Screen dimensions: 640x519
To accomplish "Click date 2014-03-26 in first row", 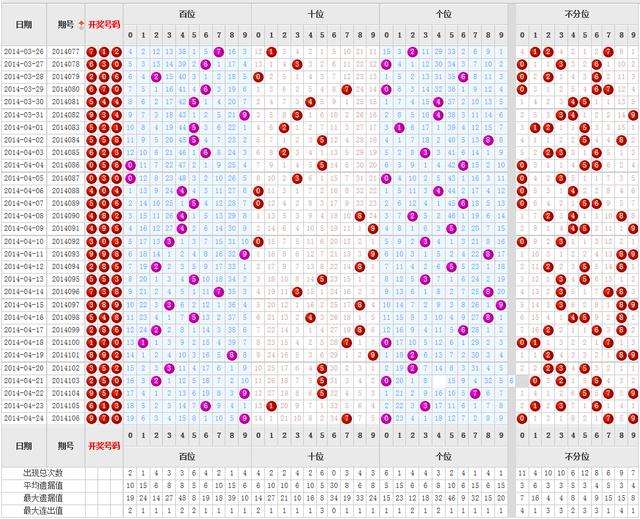I will [24, 52].
